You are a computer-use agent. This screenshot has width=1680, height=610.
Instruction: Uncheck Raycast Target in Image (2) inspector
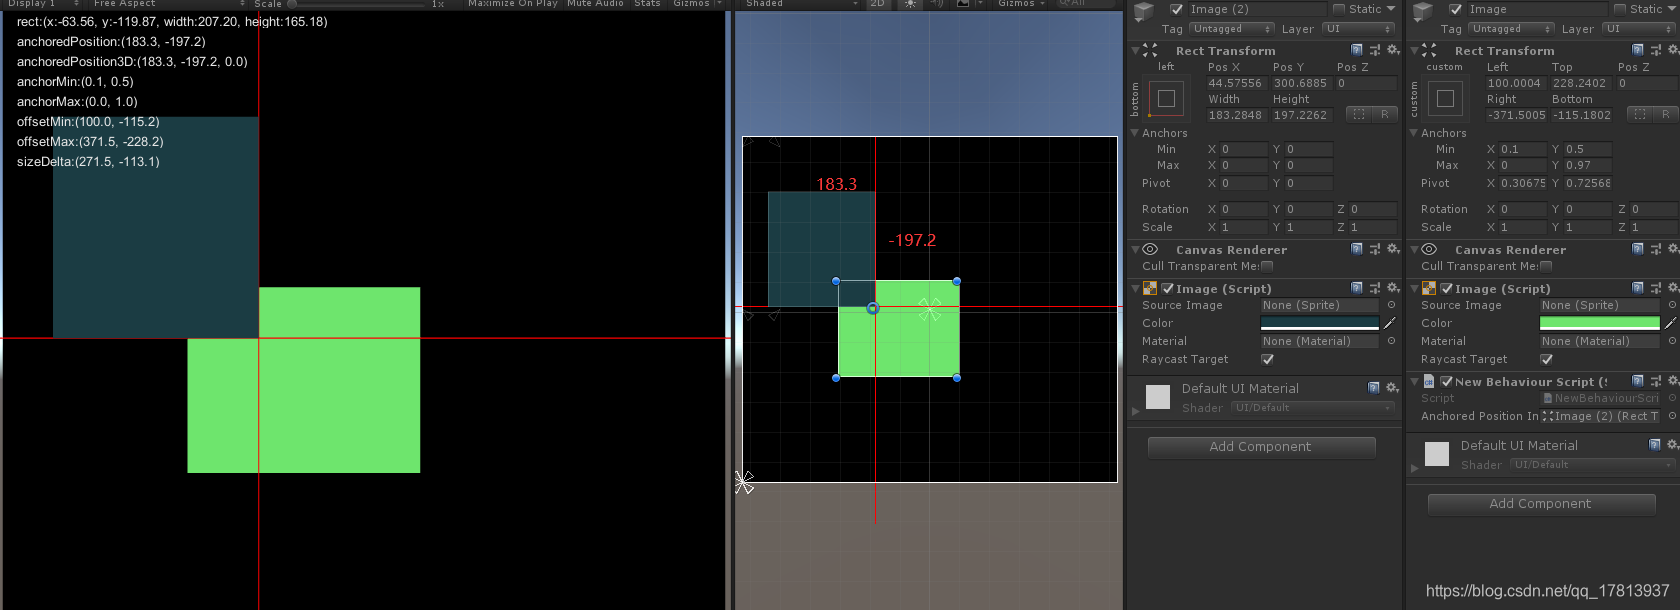pyautogui.click(x=1267, y=359)
